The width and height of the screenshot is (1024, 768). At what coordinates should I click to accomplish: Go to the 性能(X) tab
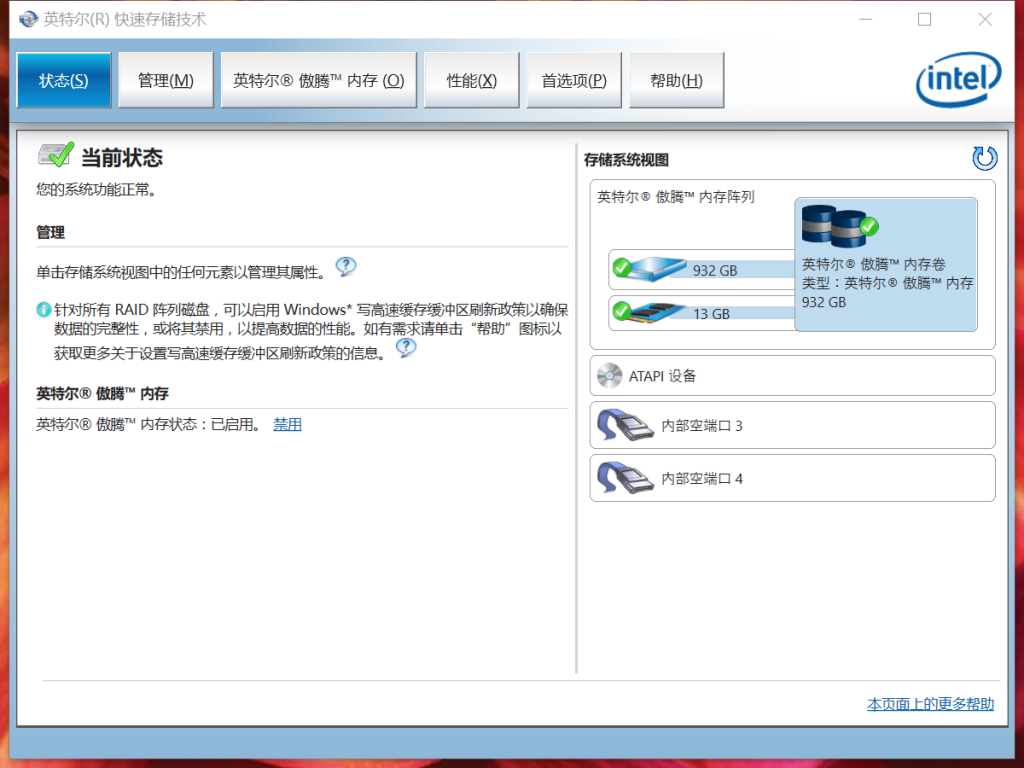[472, 81]
